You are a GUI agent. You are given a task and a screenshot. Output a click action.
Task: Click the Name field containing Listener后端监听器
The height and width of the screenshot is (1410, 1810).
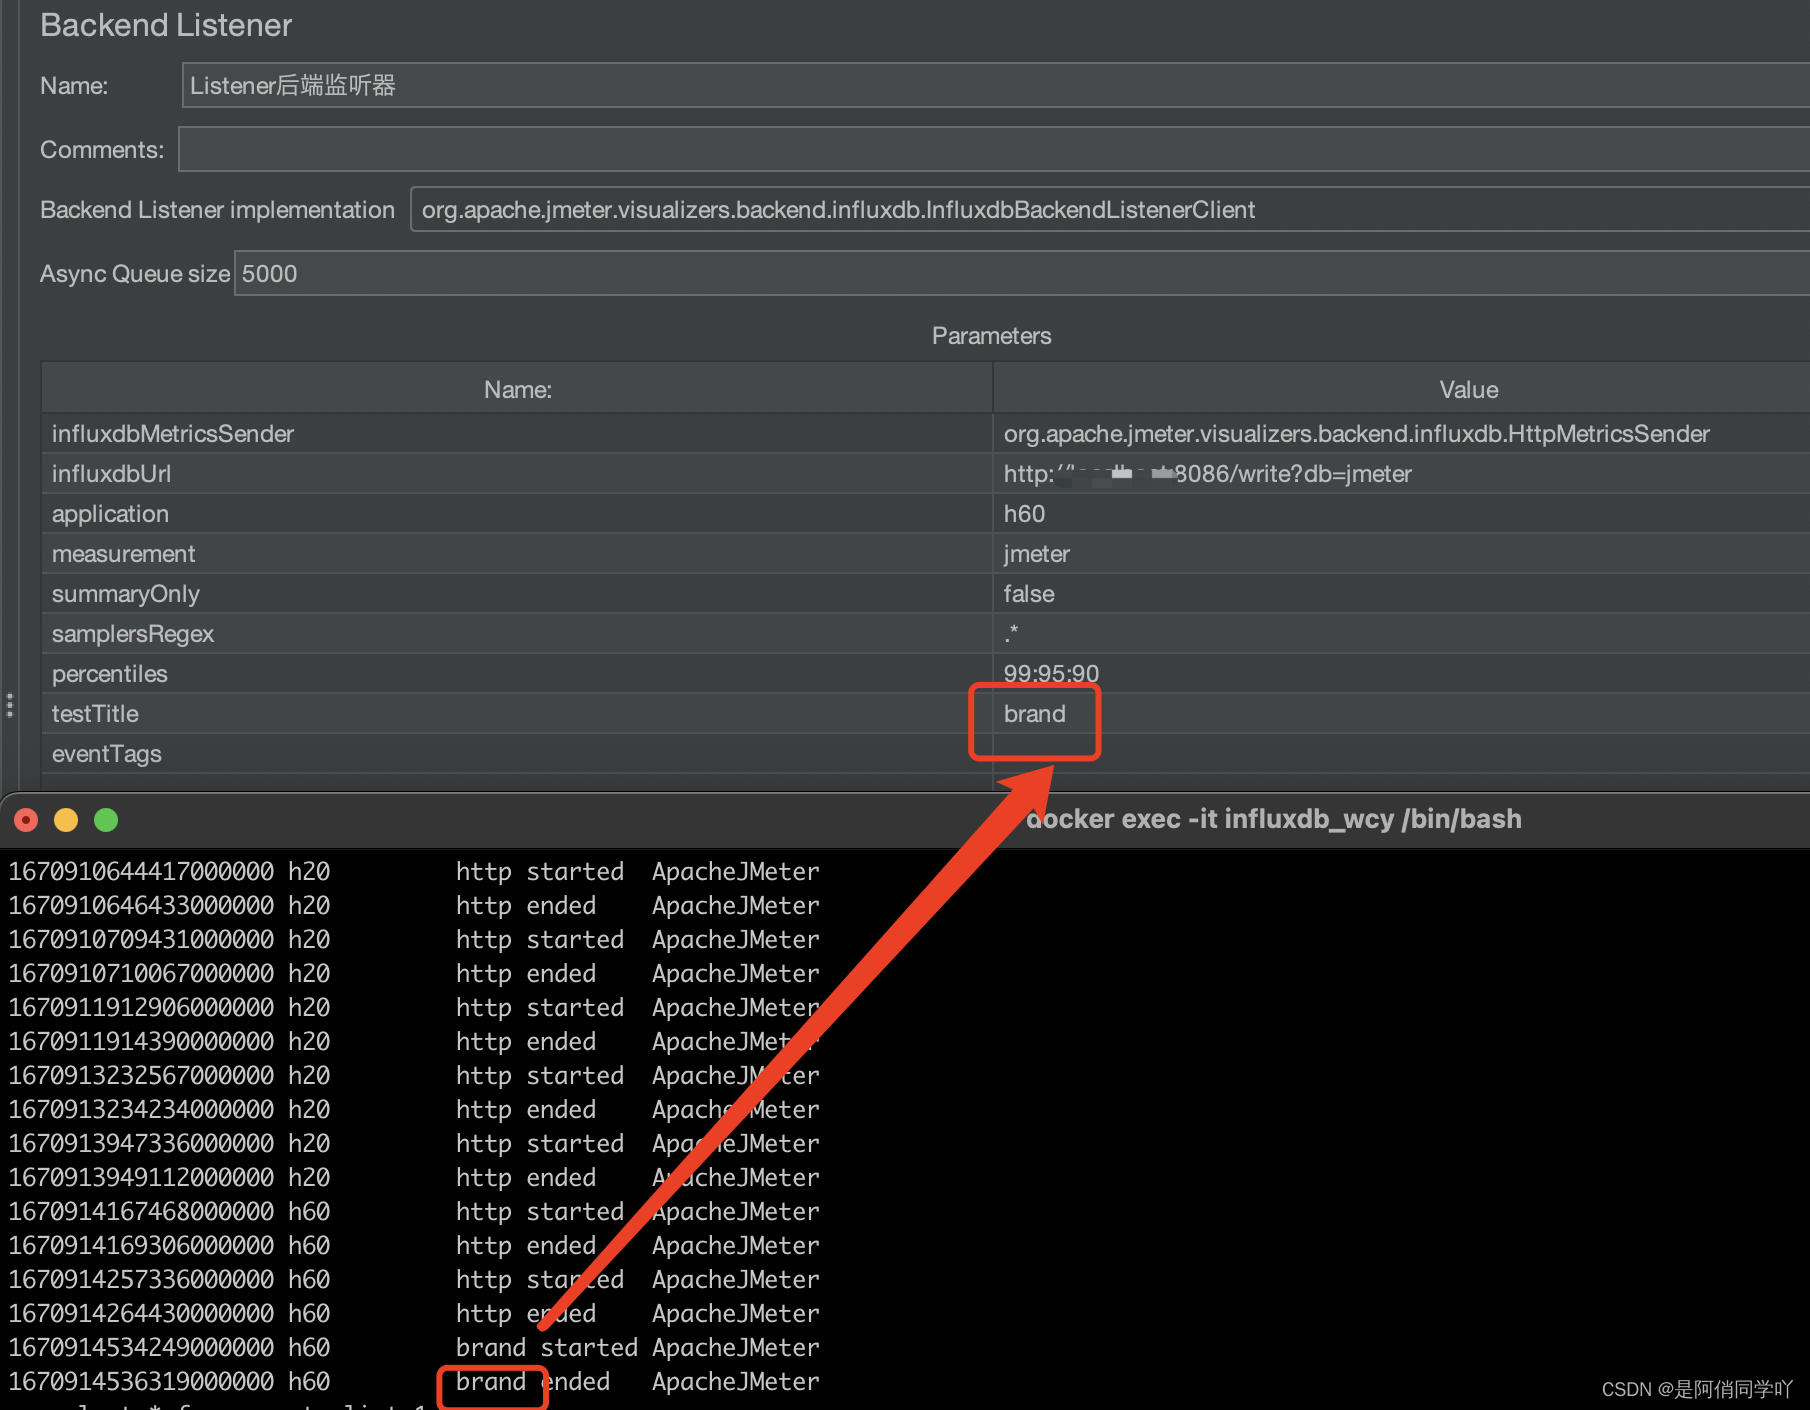click(x=995, y=85)
